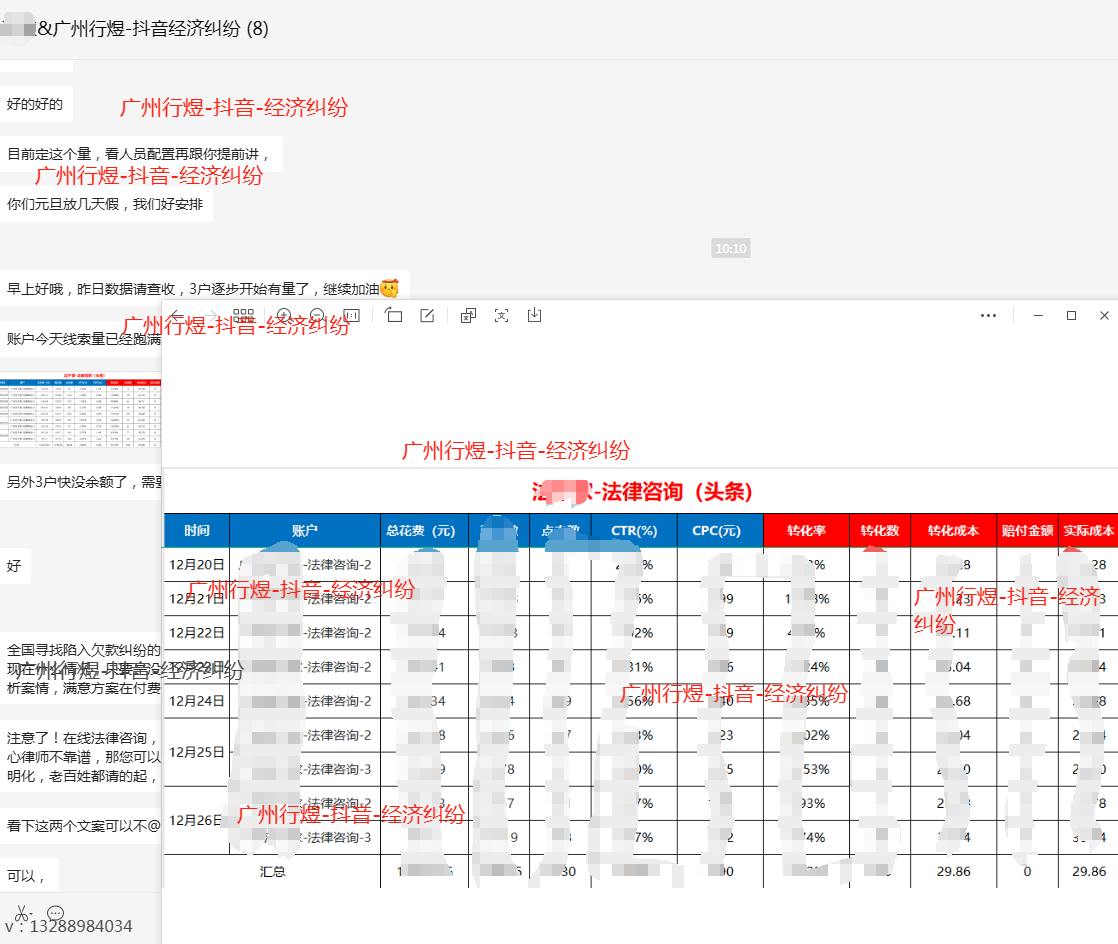Open the spreadsheet thumbnail in the chat

81,409
